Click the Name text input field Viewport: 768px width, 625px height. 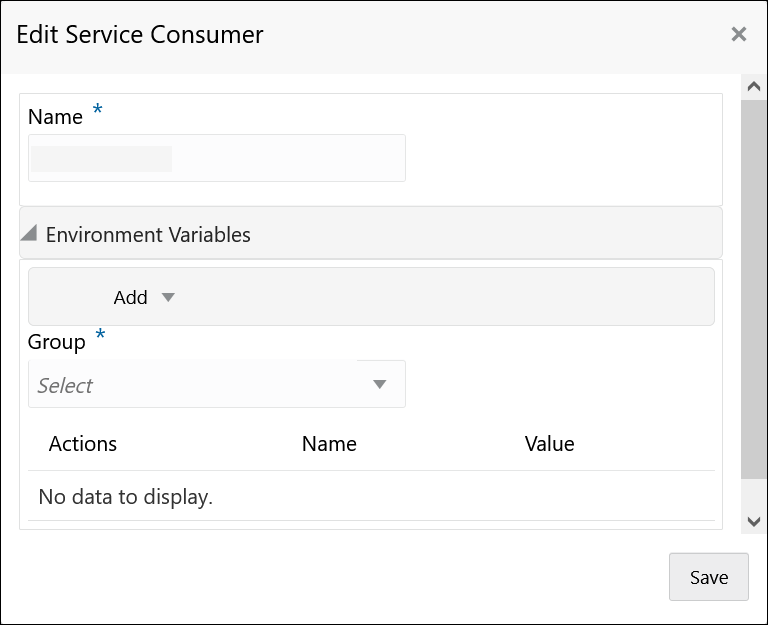217,158
